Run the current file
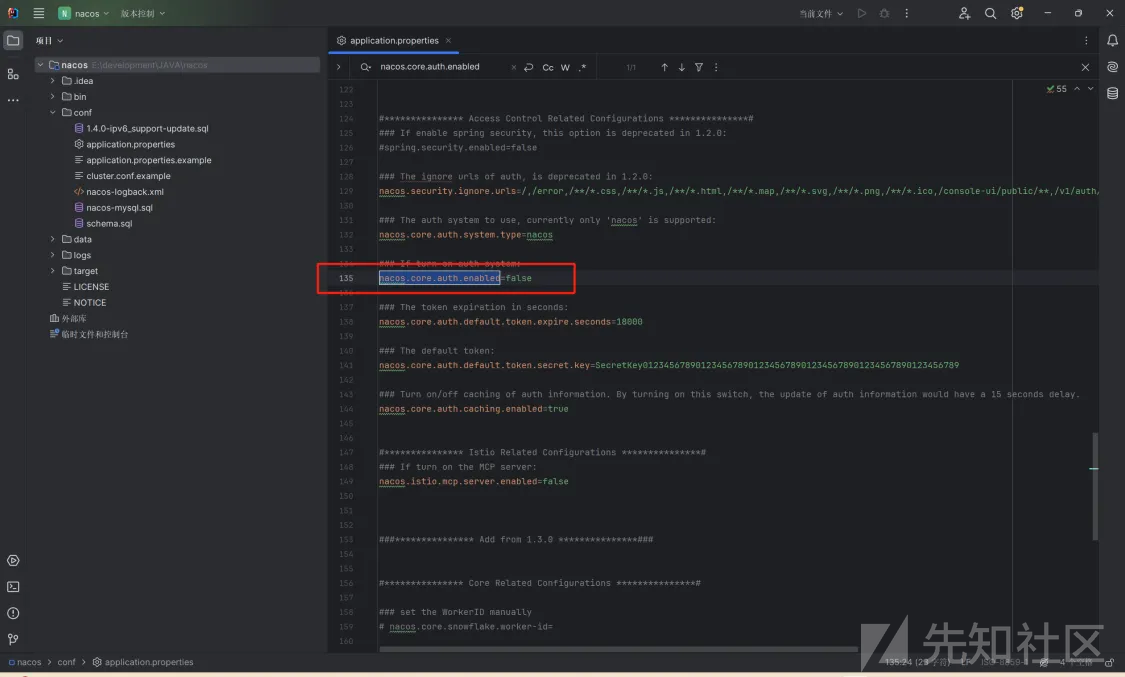Screen dimensions: 1125x677 (x=862, y=13)
